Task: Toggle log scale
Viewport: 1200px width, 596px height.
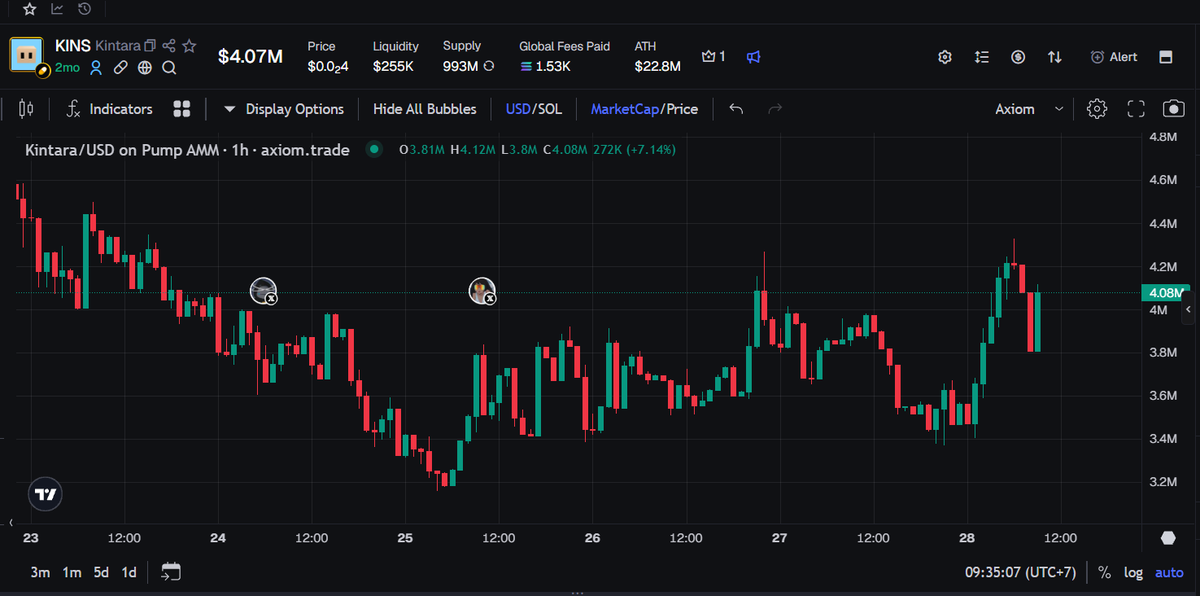Action: (x=1133, y=573)
